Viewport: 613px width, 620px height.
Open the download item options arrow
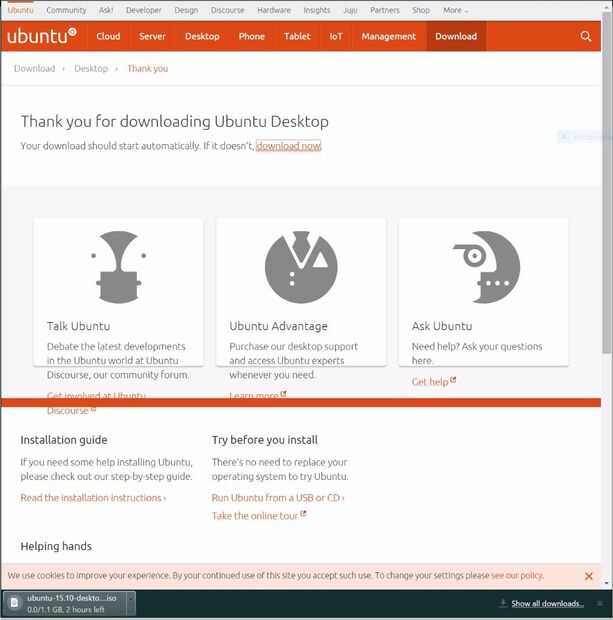coord(131,603)
